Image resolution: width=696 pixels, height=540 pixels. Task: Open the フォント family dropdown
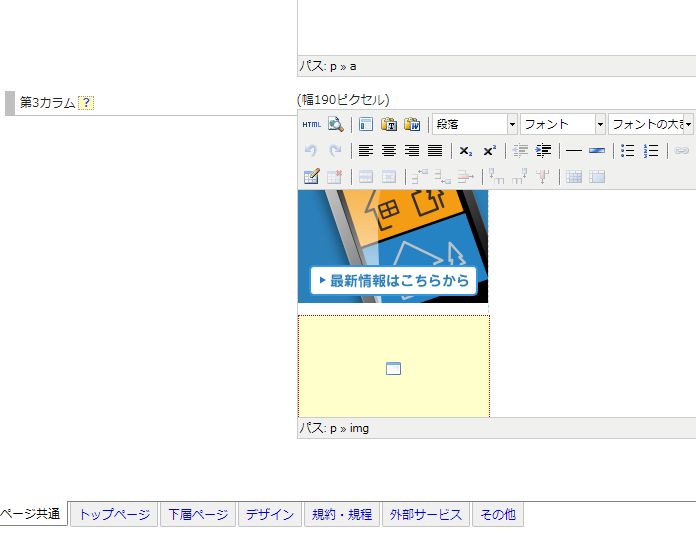coord(562,124)
